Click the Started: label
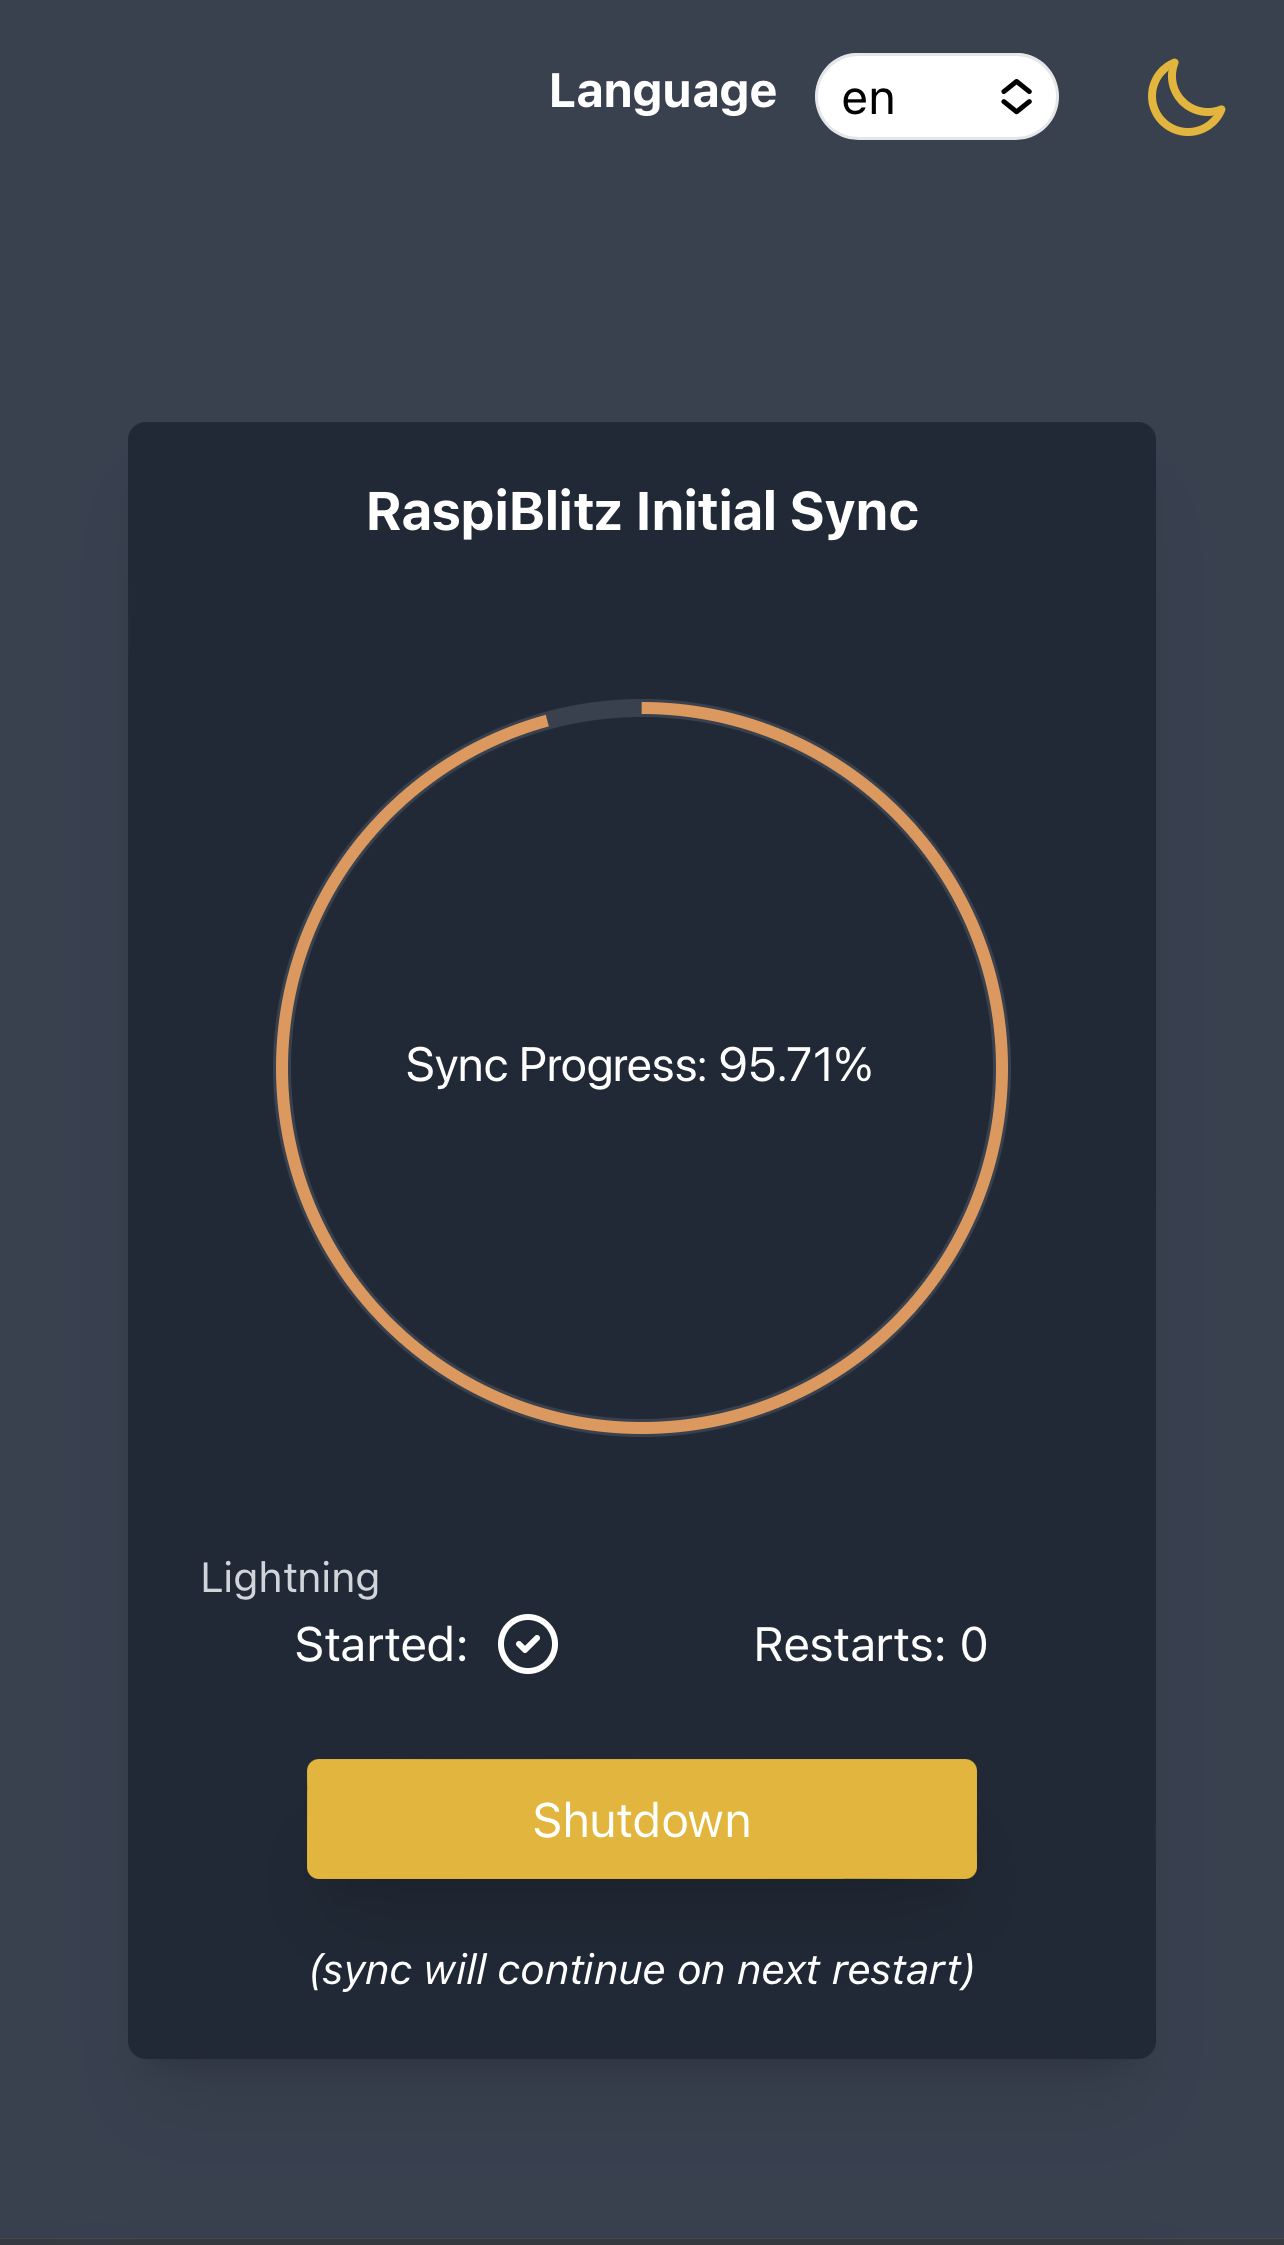Viewport: 1284px width, 2245px height. 382,1645
